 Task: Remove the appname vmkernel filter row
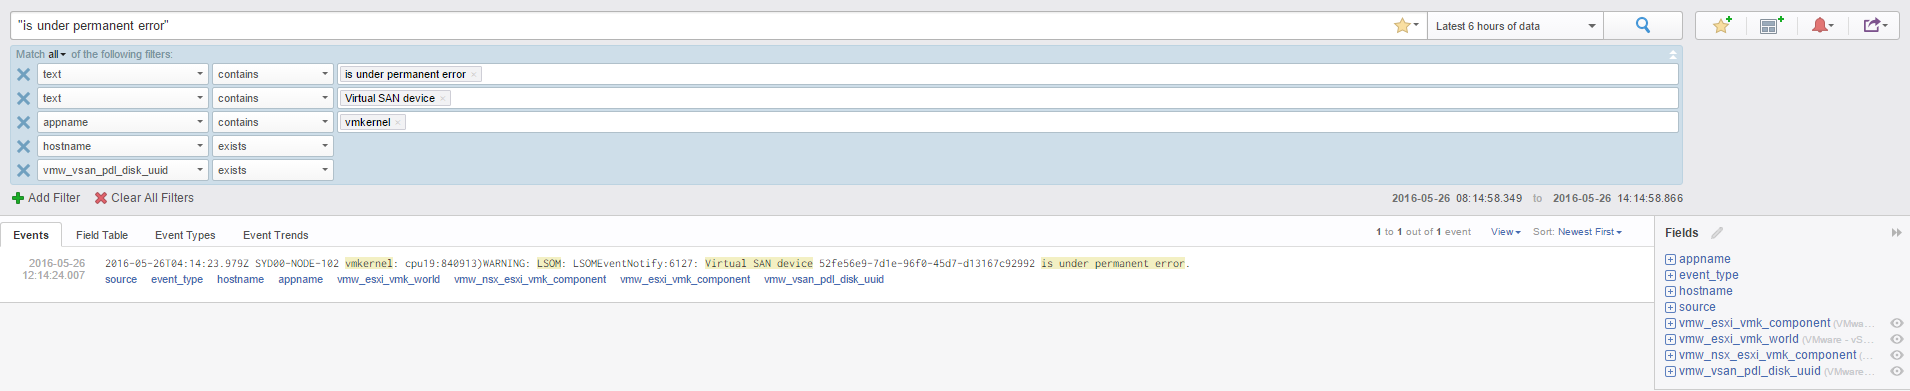(23, 122)
